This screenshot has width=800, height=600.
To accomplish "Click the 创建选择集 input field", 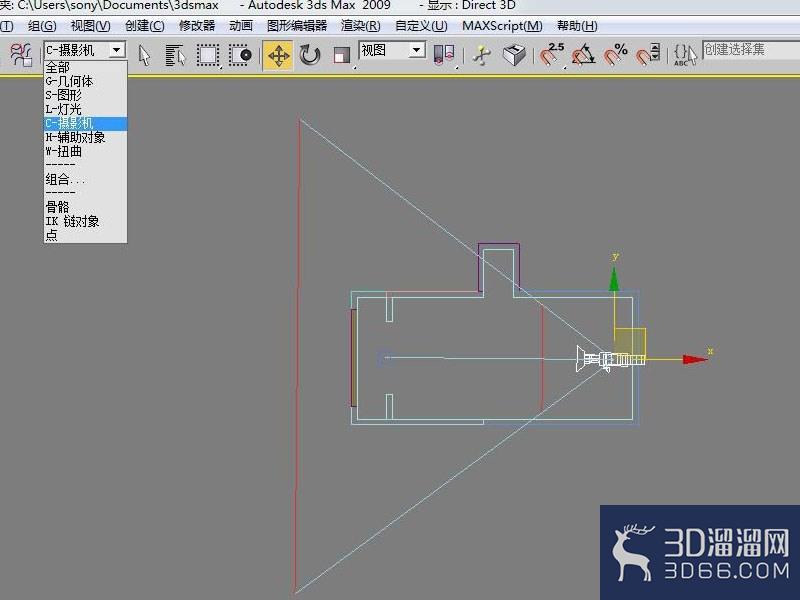I will click(751, 50).
